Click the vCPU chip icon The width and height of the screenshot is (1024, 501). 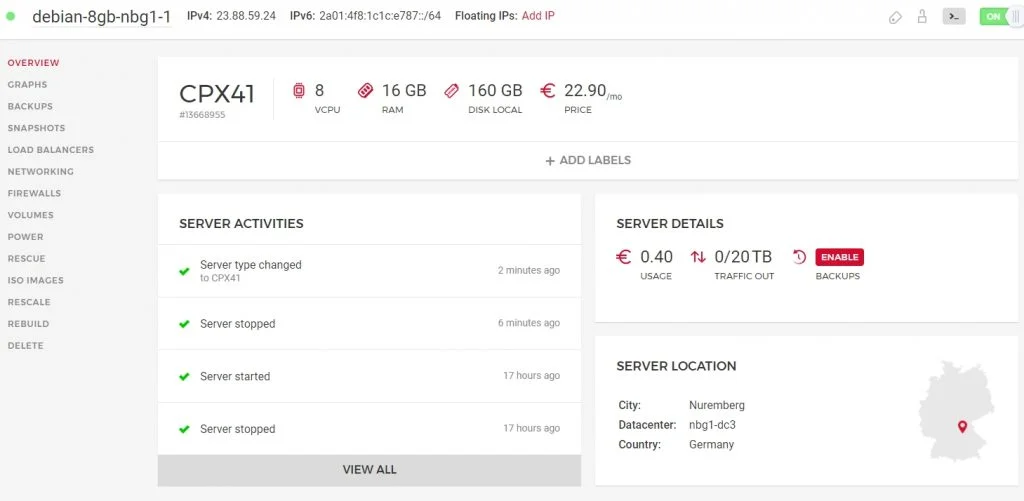pyautogui.click(x=298, y=91)
